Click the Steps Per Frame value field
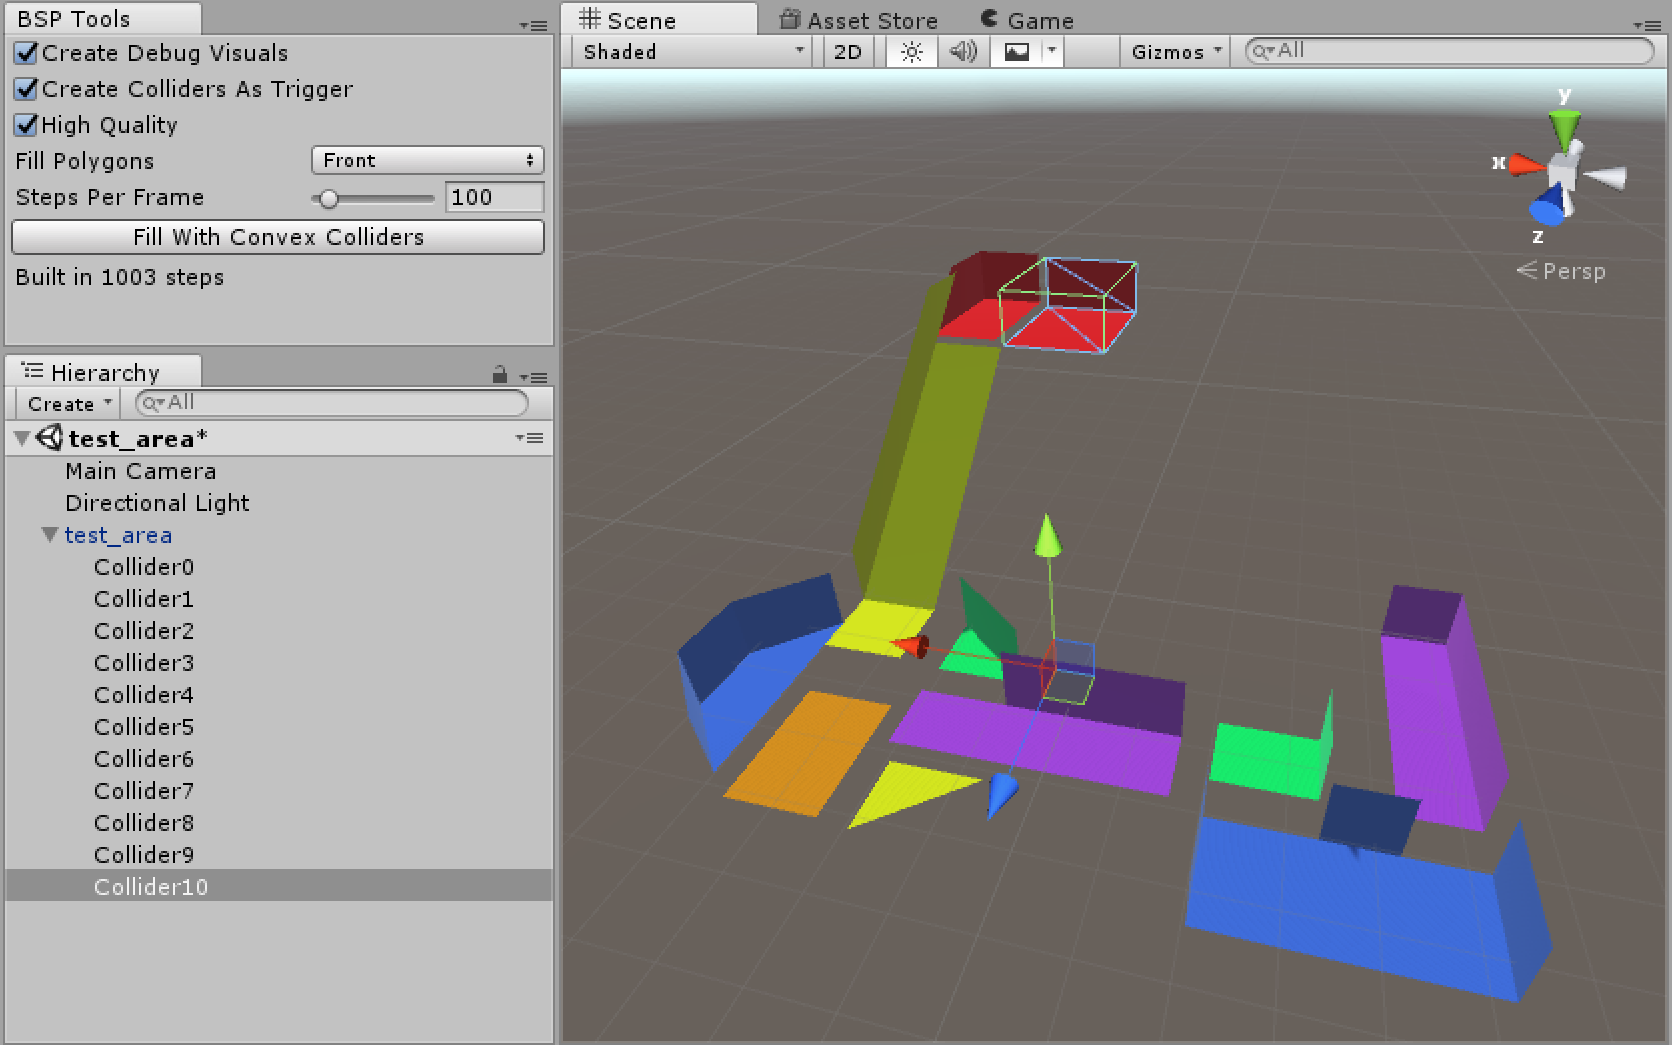 pyautogui.click(x=494, y=197)
